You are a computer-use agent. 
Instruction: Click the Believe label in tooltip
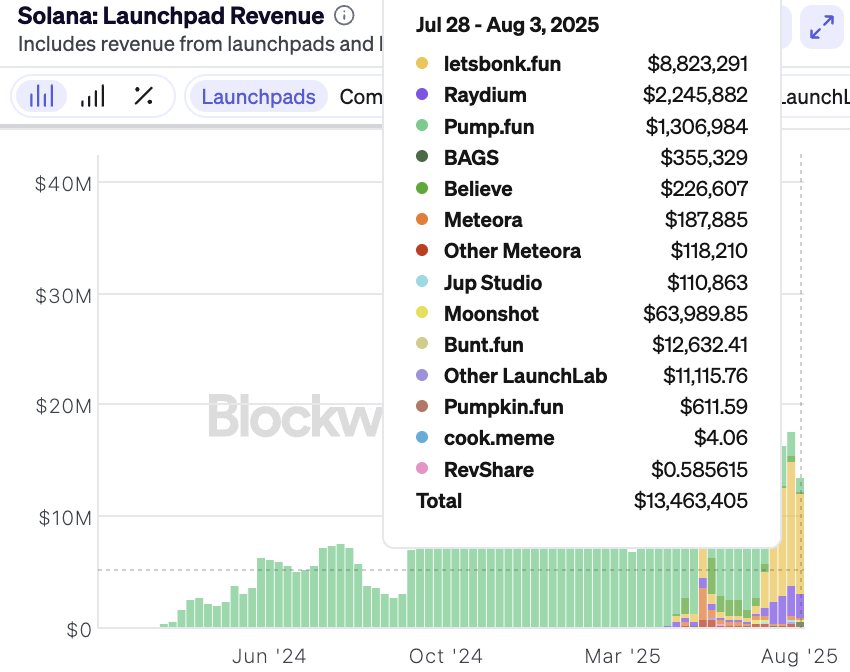[478, 189]
